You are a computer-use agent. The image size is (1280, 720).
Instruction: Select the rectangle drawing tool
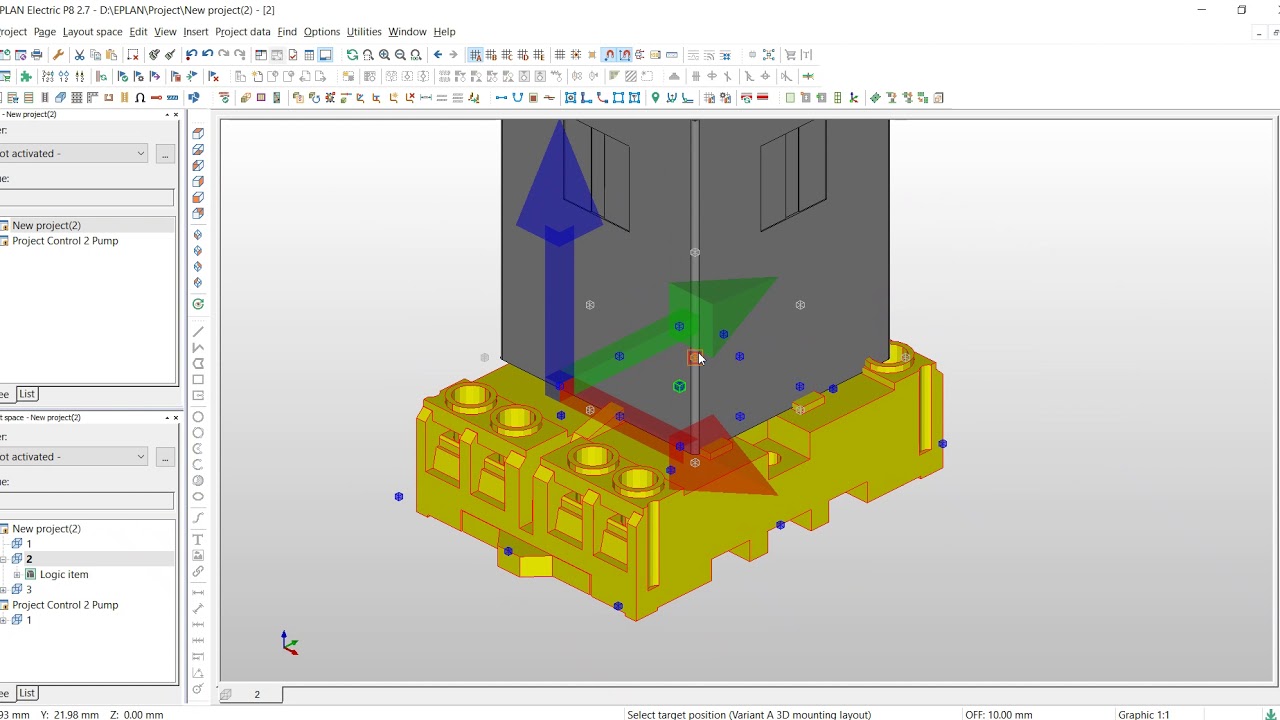pyautogui.click(x=198, y=379)
